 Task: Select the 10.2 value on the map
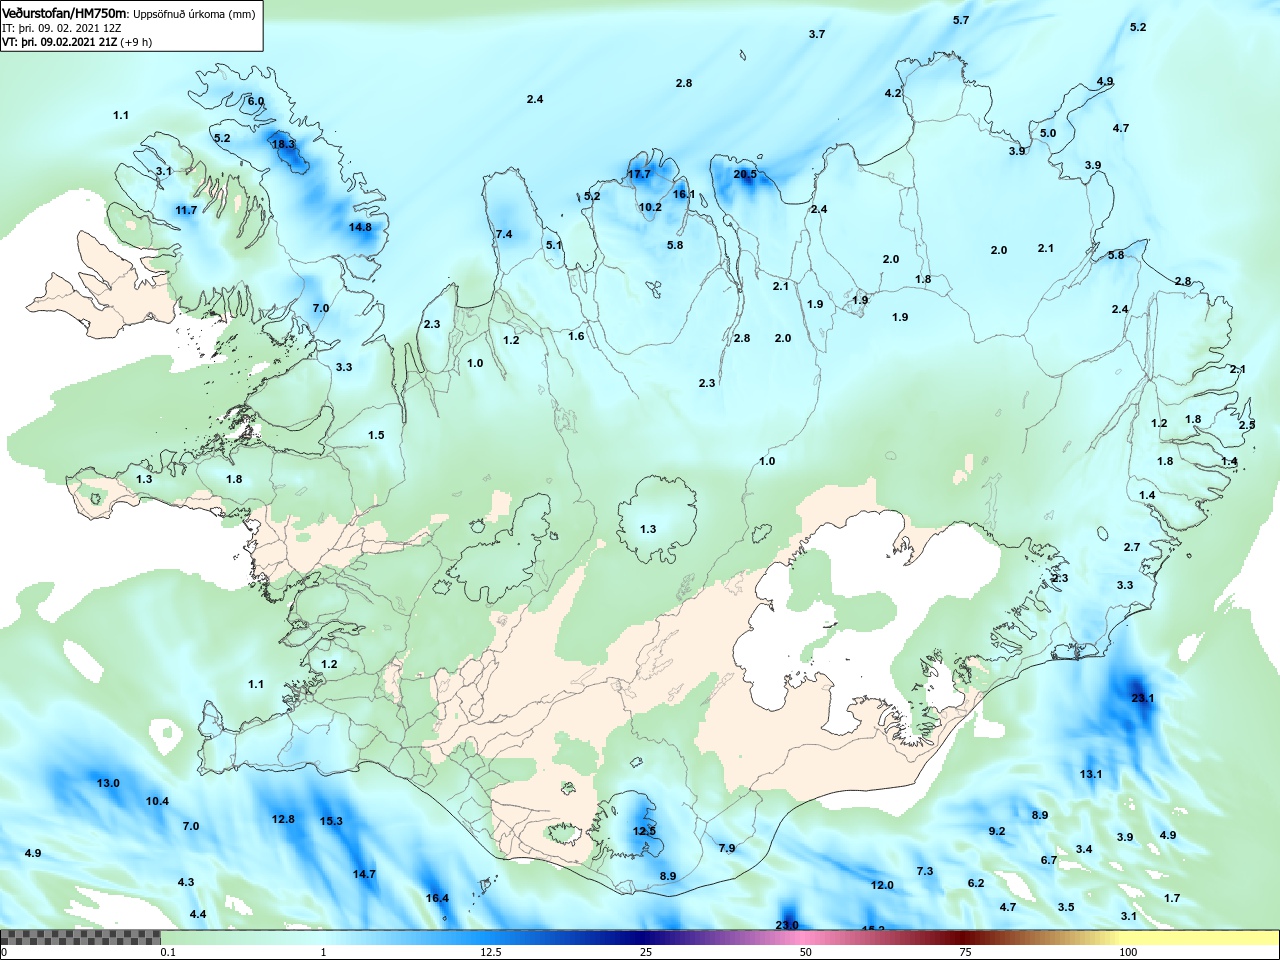coord(650,208)
